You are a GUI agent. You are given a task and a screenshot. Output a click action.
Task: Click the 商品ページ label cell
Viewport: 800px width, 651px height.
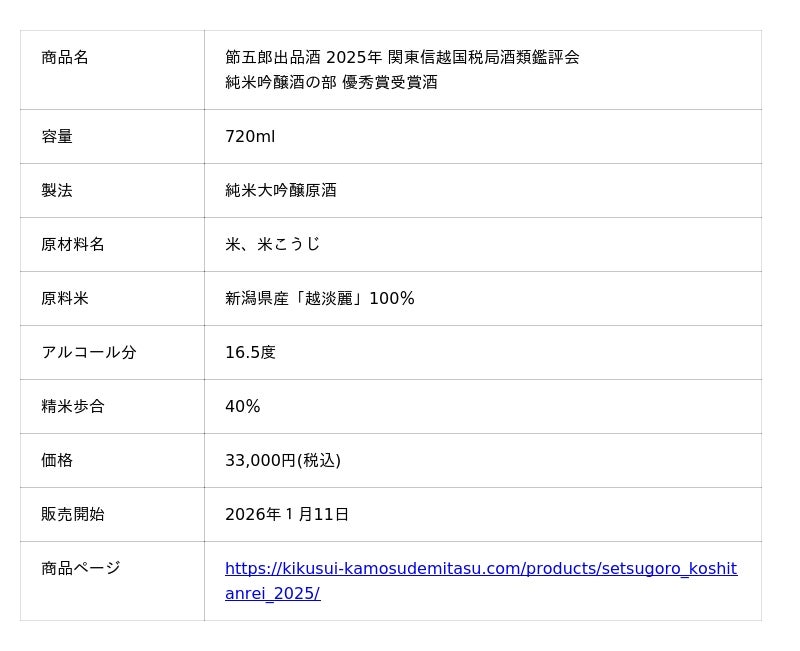pyautogui.click(x=81, y=569)
